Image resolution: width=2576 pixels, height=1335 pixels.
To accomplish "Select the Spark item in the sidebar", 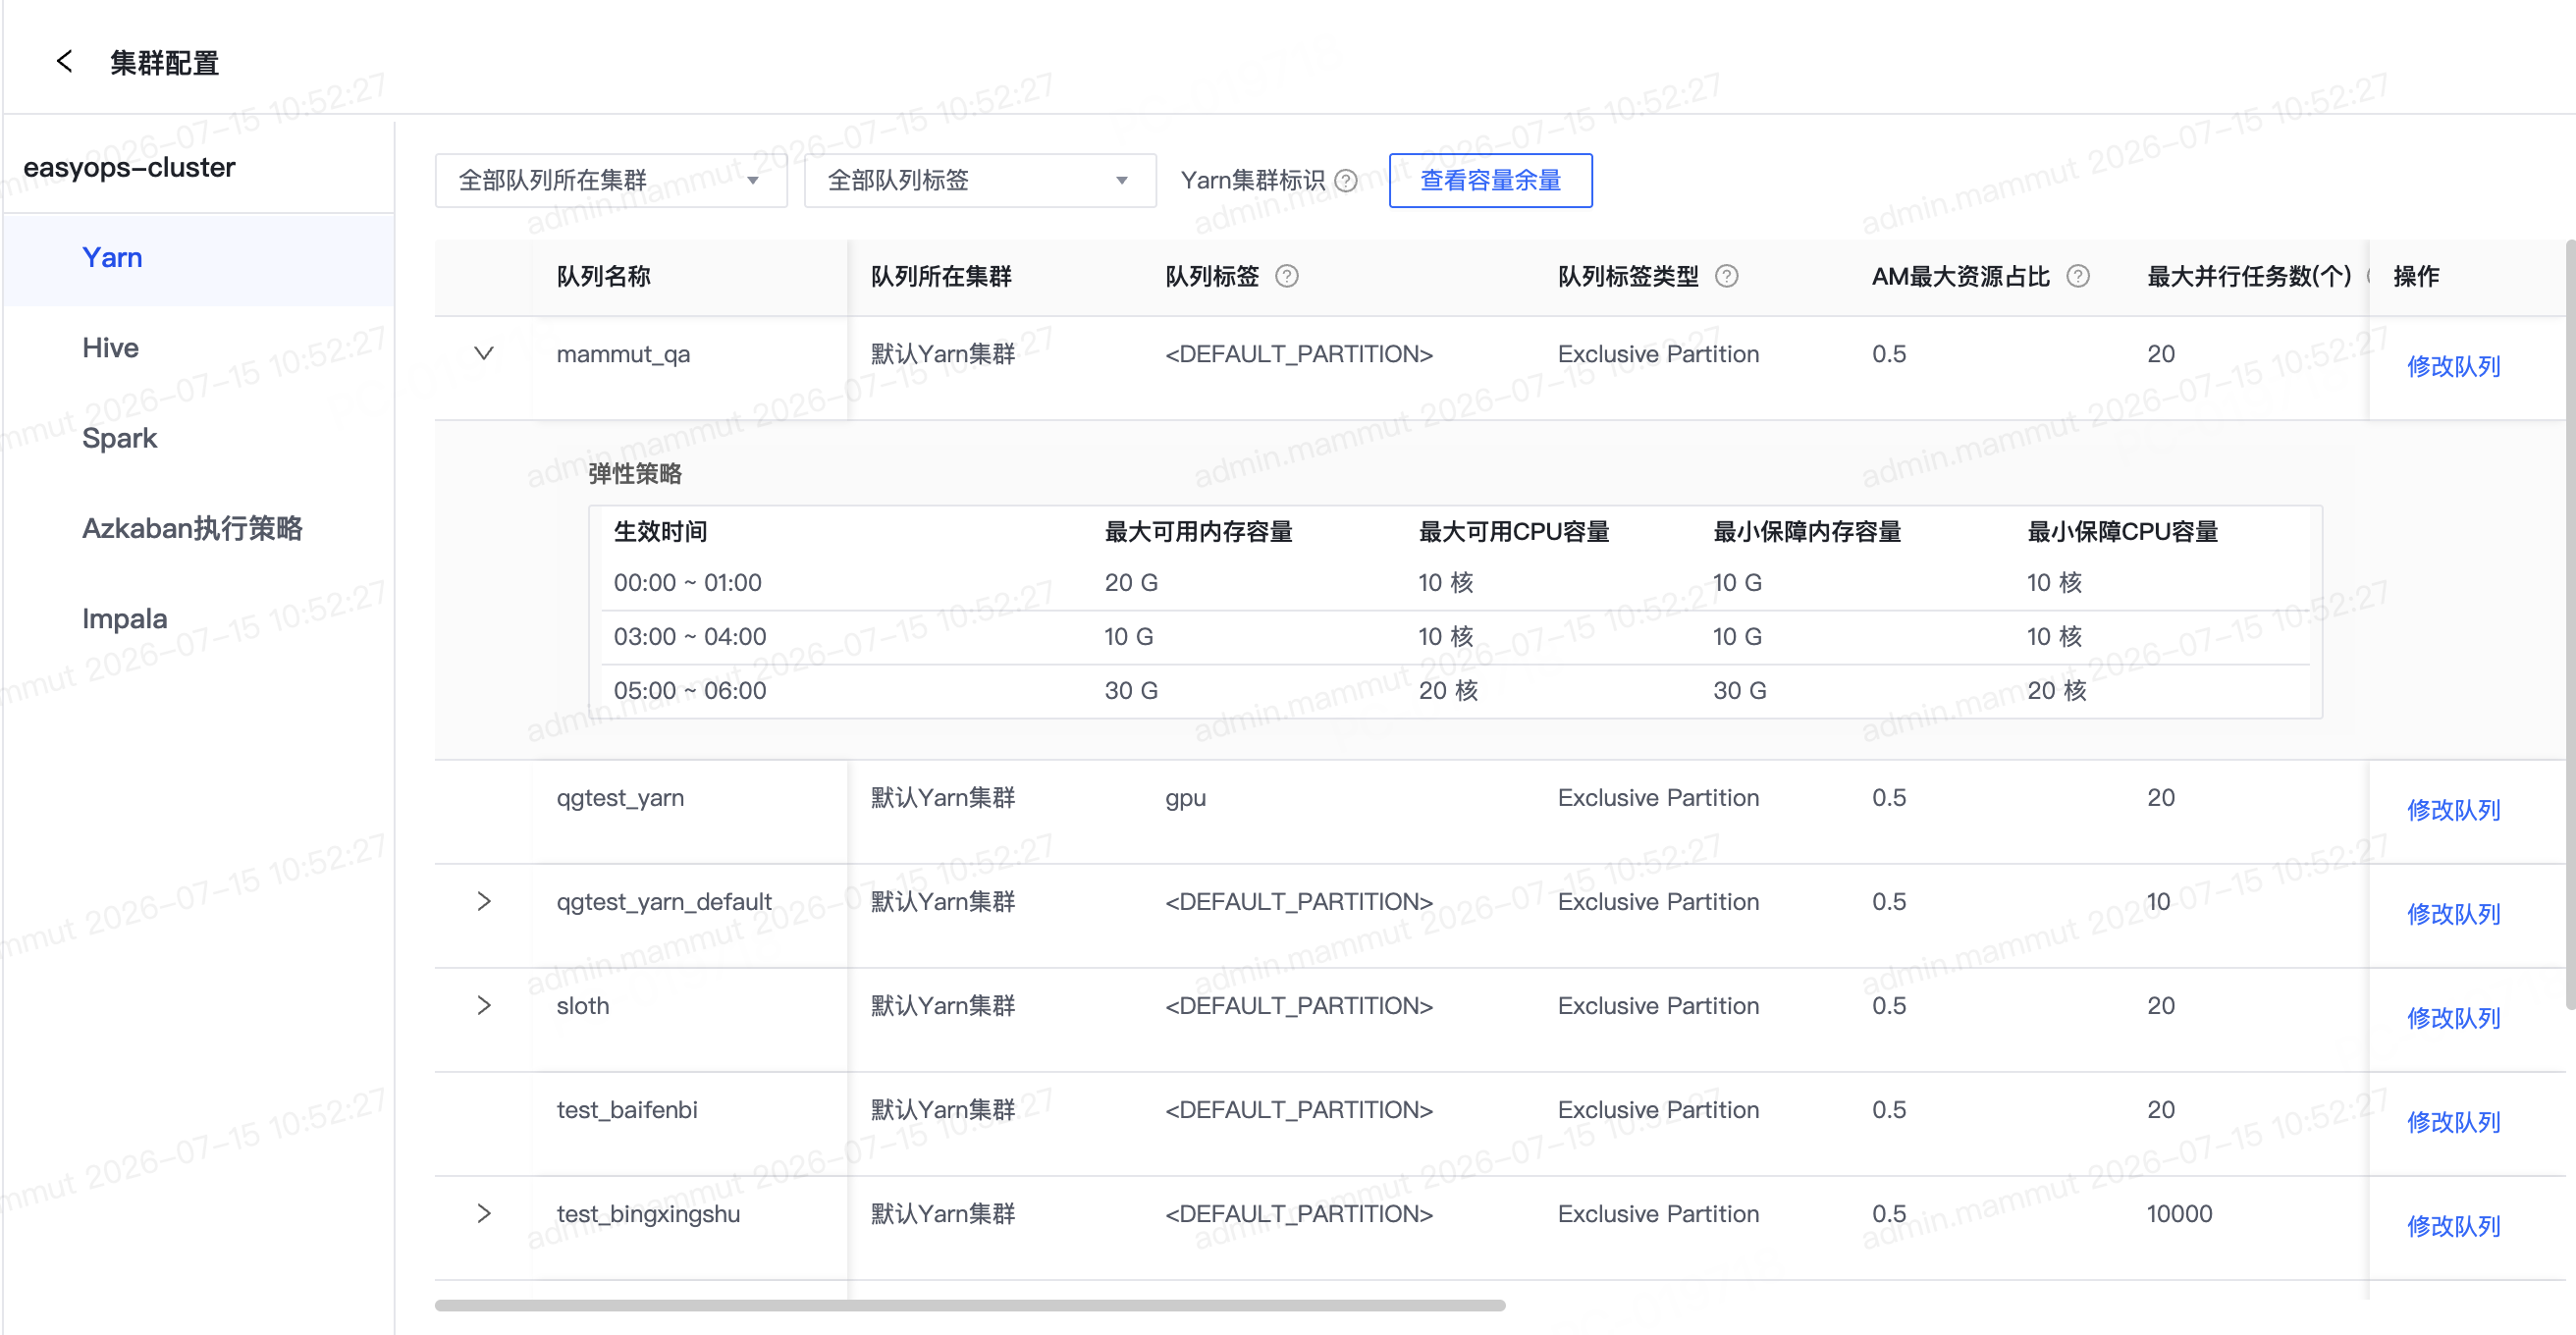I will click(120, 438).
